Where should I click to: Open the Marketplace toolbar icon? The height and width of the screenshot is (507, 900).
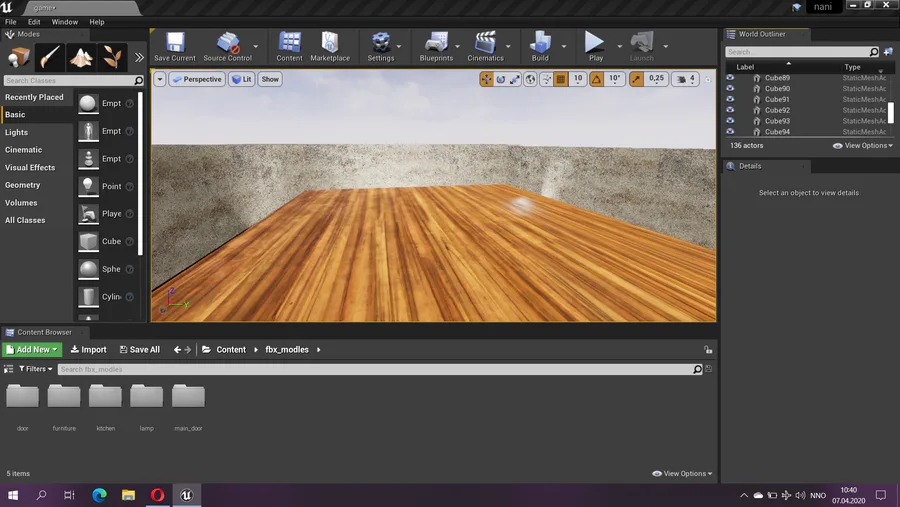click(x=329, y=46)
